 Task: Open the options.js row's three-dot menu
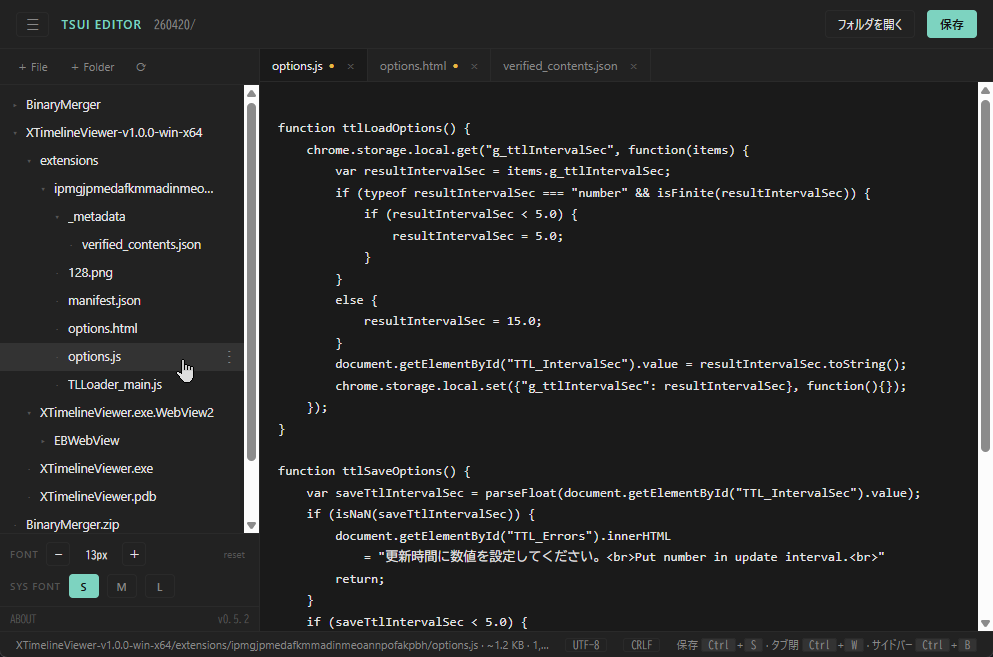pyautogui.click(x=229, y=357)
